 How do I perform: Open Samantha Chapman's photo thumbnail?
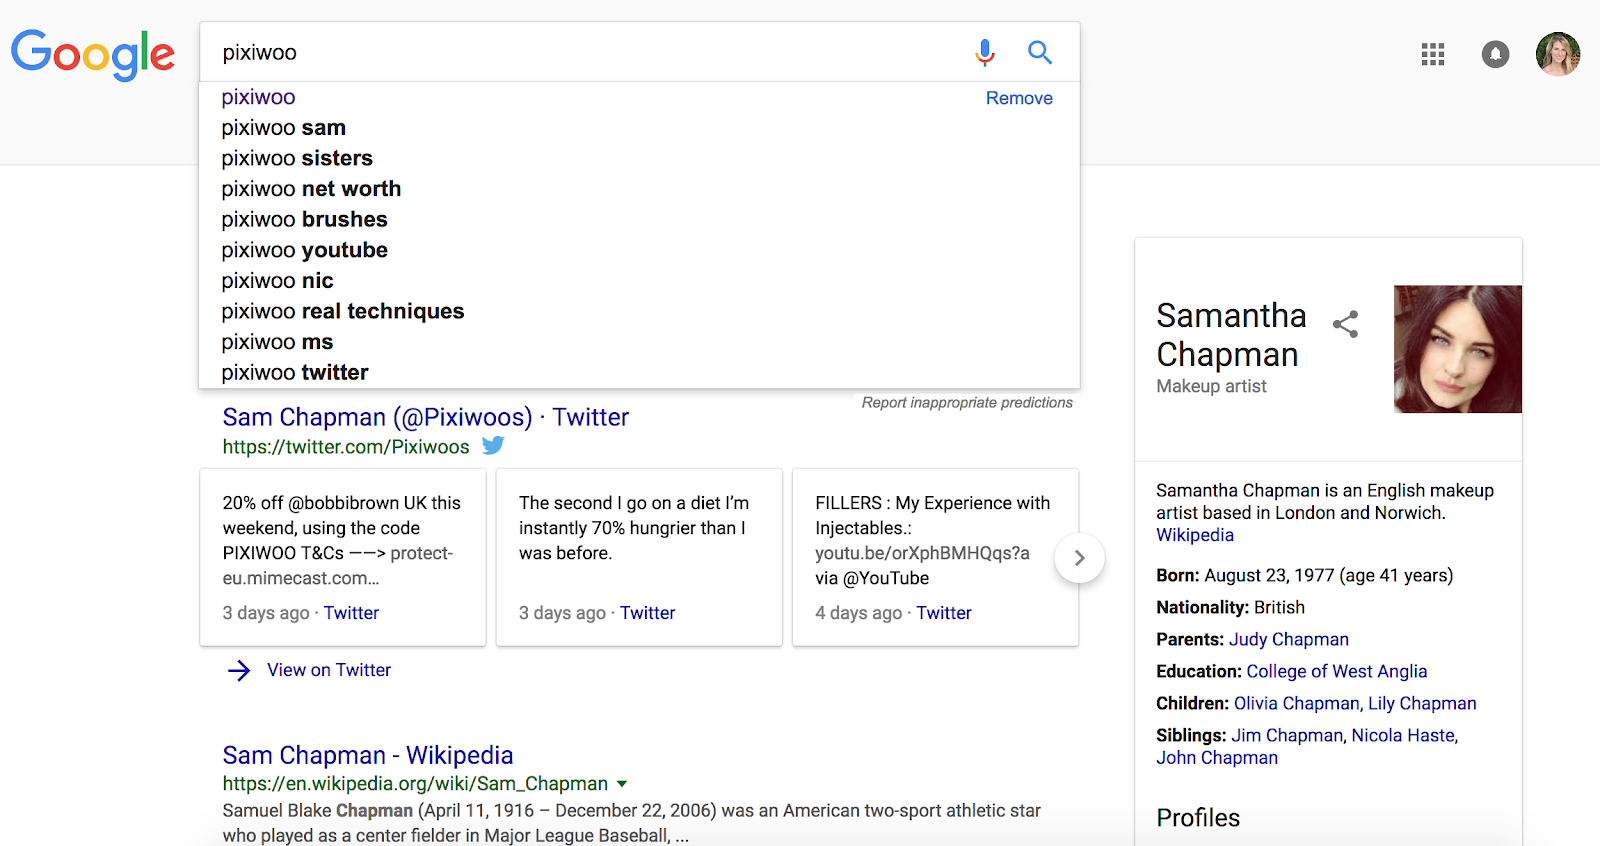(x=1458, y=349)
